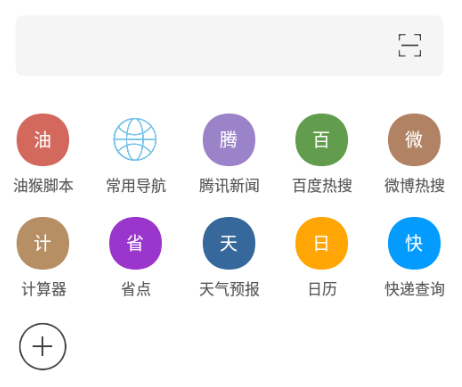Click the 百度热搜 text label

point(322,186)
